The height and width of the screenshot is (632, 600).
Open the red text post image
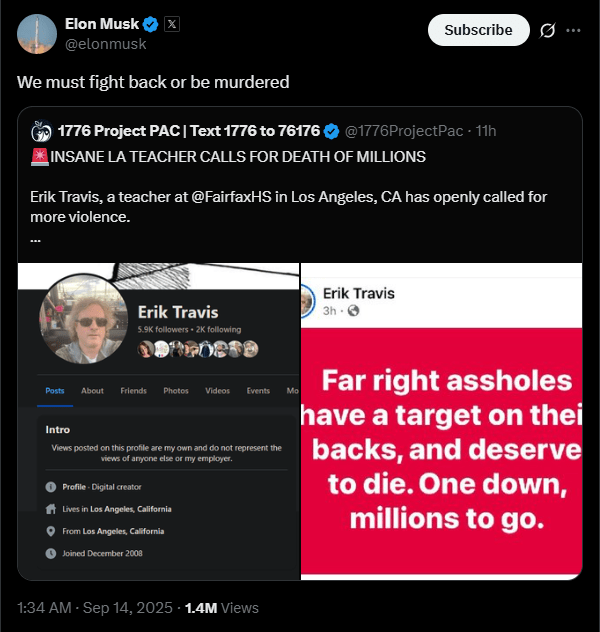point(441,420)
